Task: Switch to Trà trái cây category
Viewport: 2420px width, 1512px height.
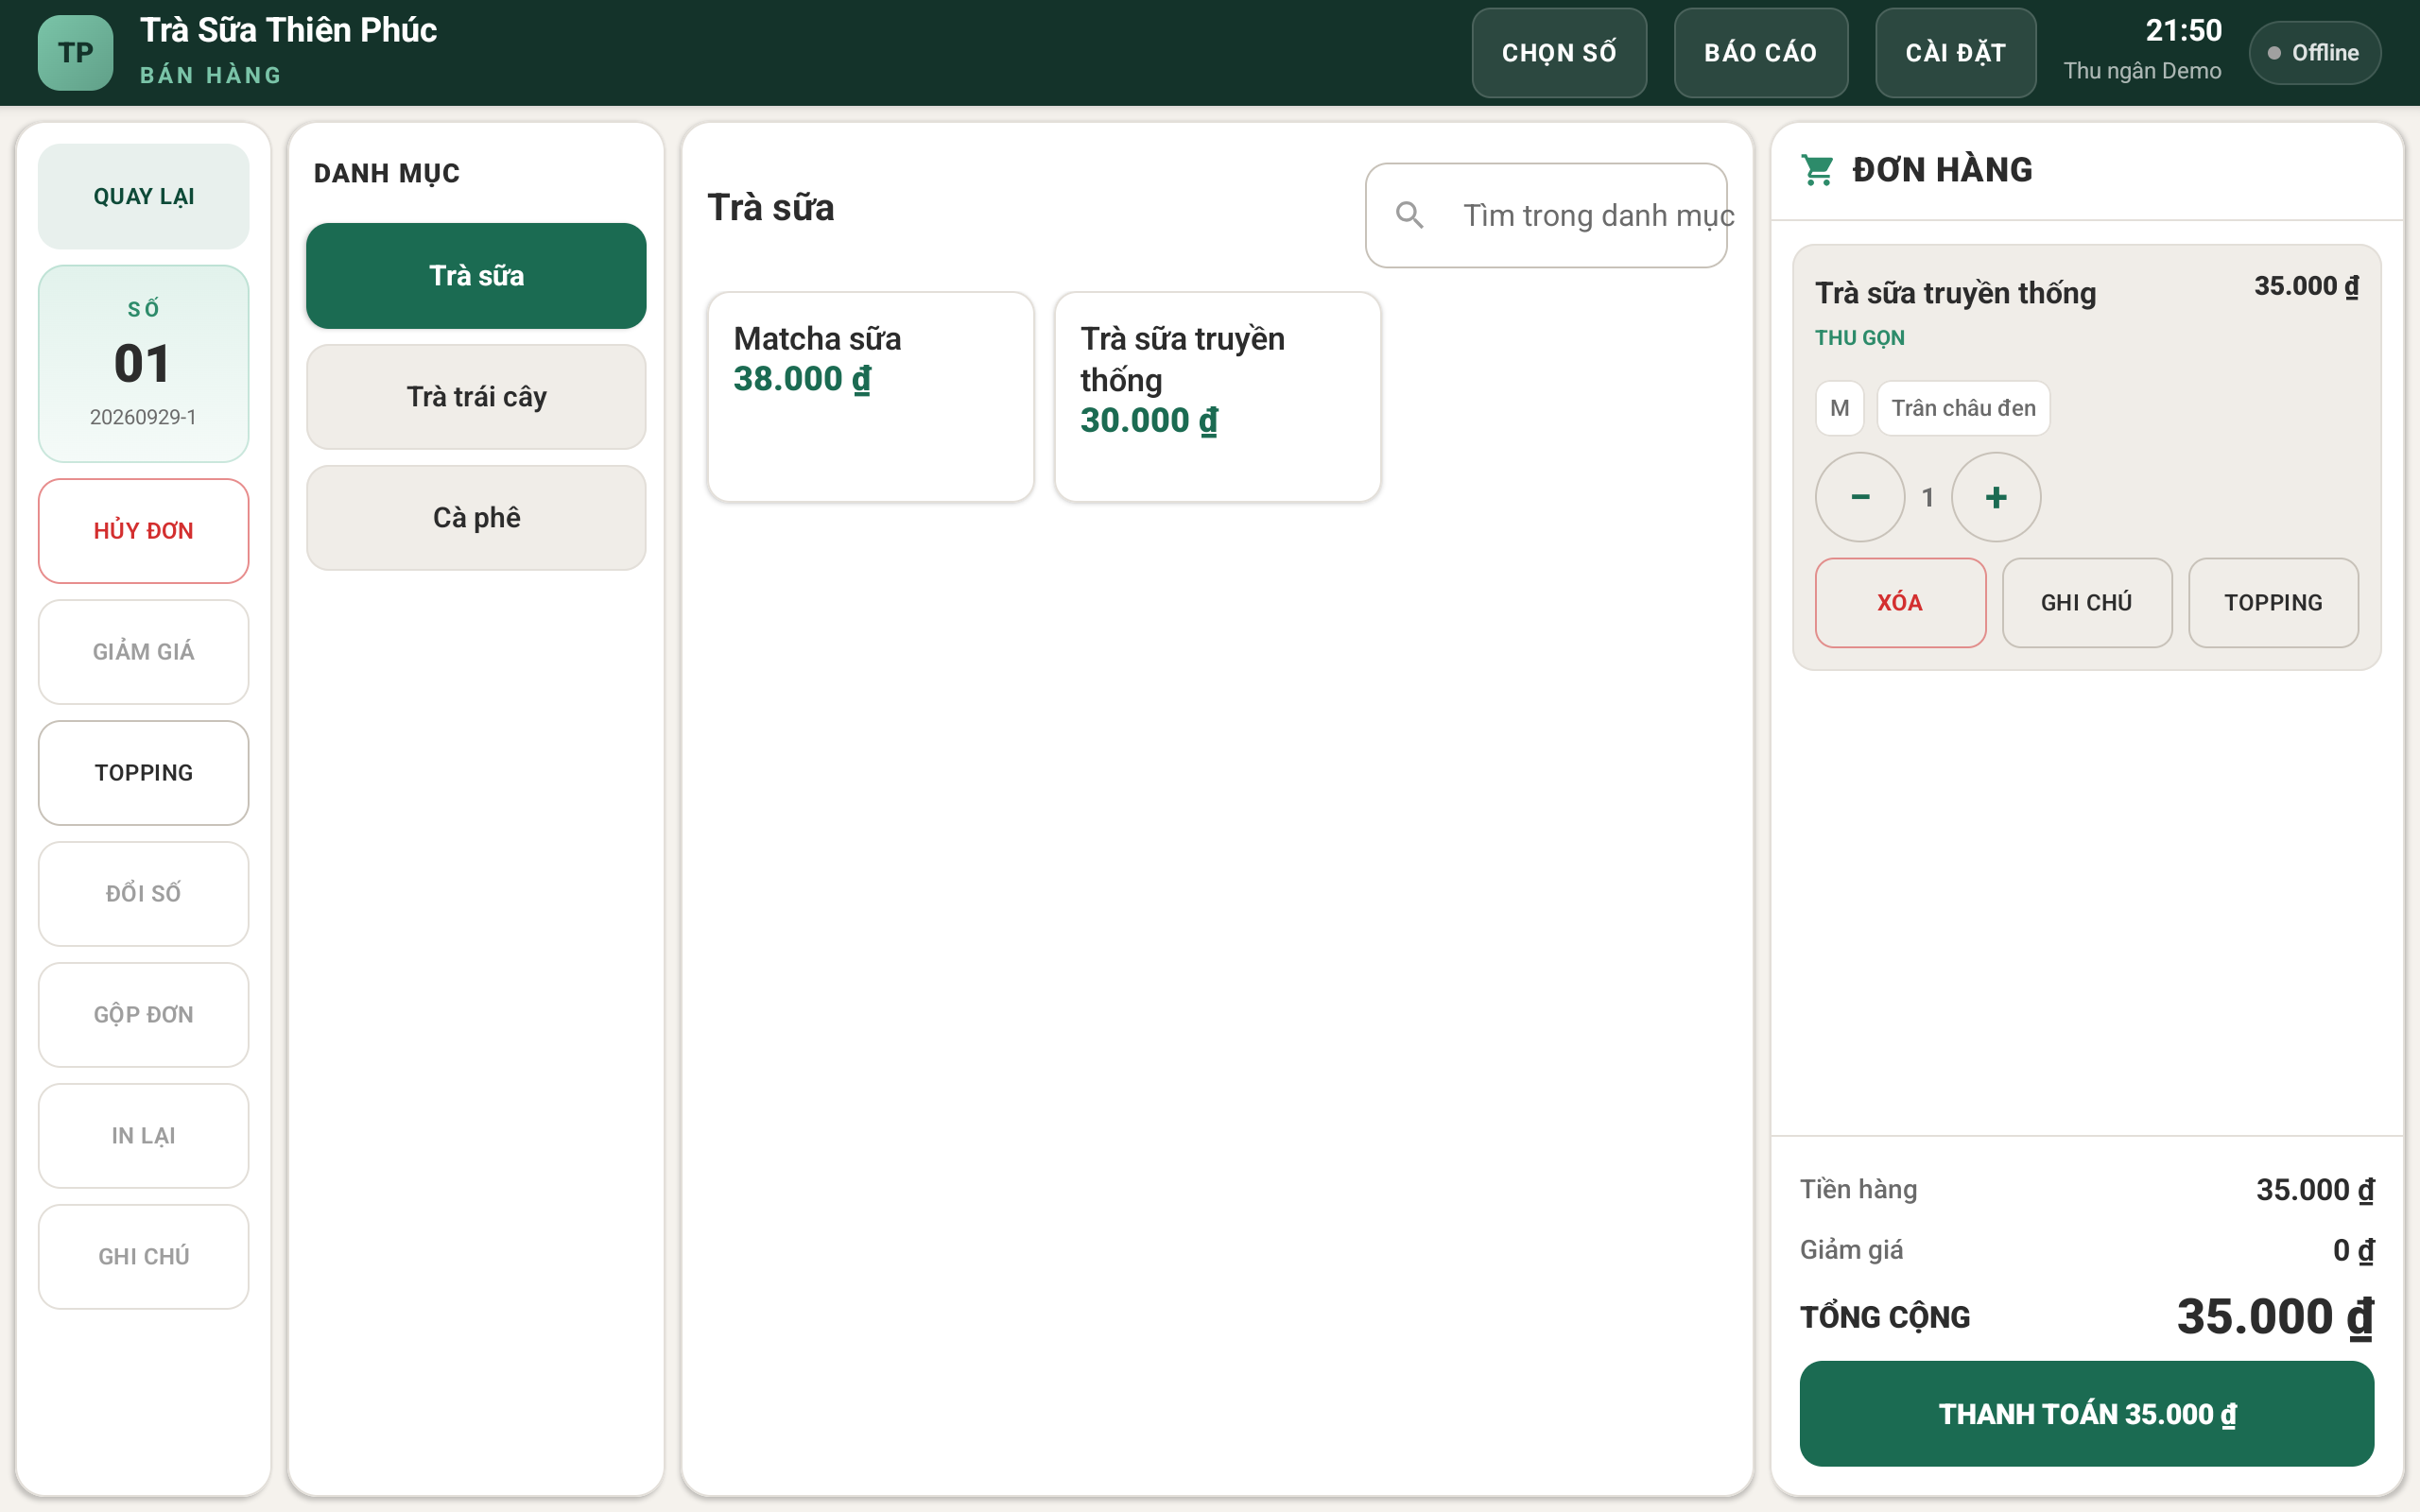Action: [476, 397]
